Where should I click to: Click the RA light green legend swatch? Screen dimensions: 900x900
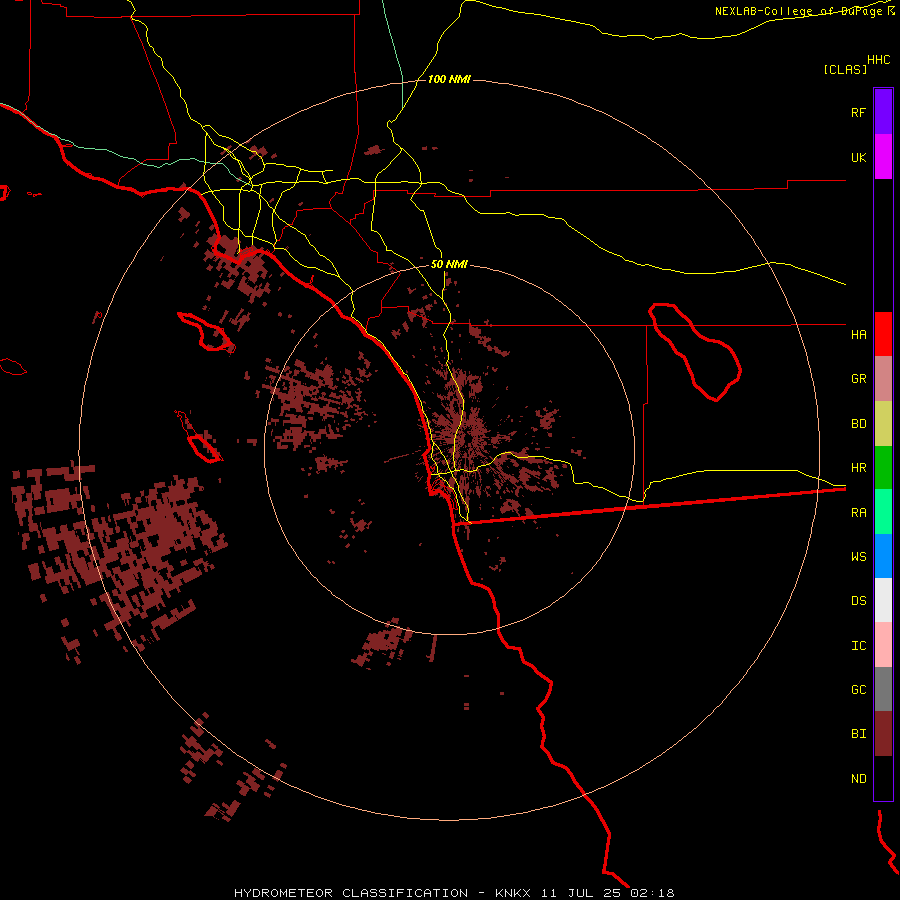click(883, 512)
